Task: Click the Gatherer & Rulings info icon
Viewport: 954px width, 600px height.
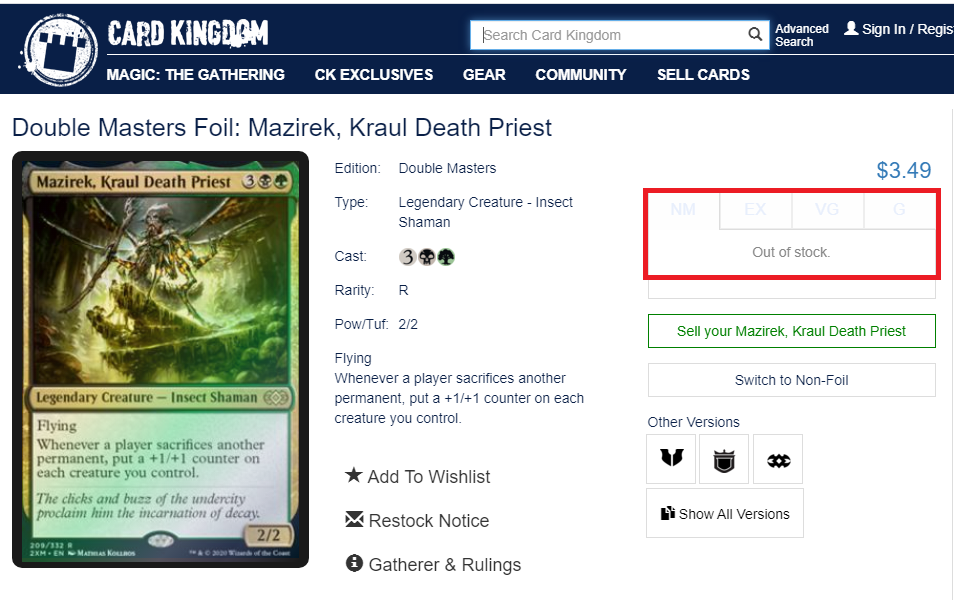Action: tap(354, 563)
